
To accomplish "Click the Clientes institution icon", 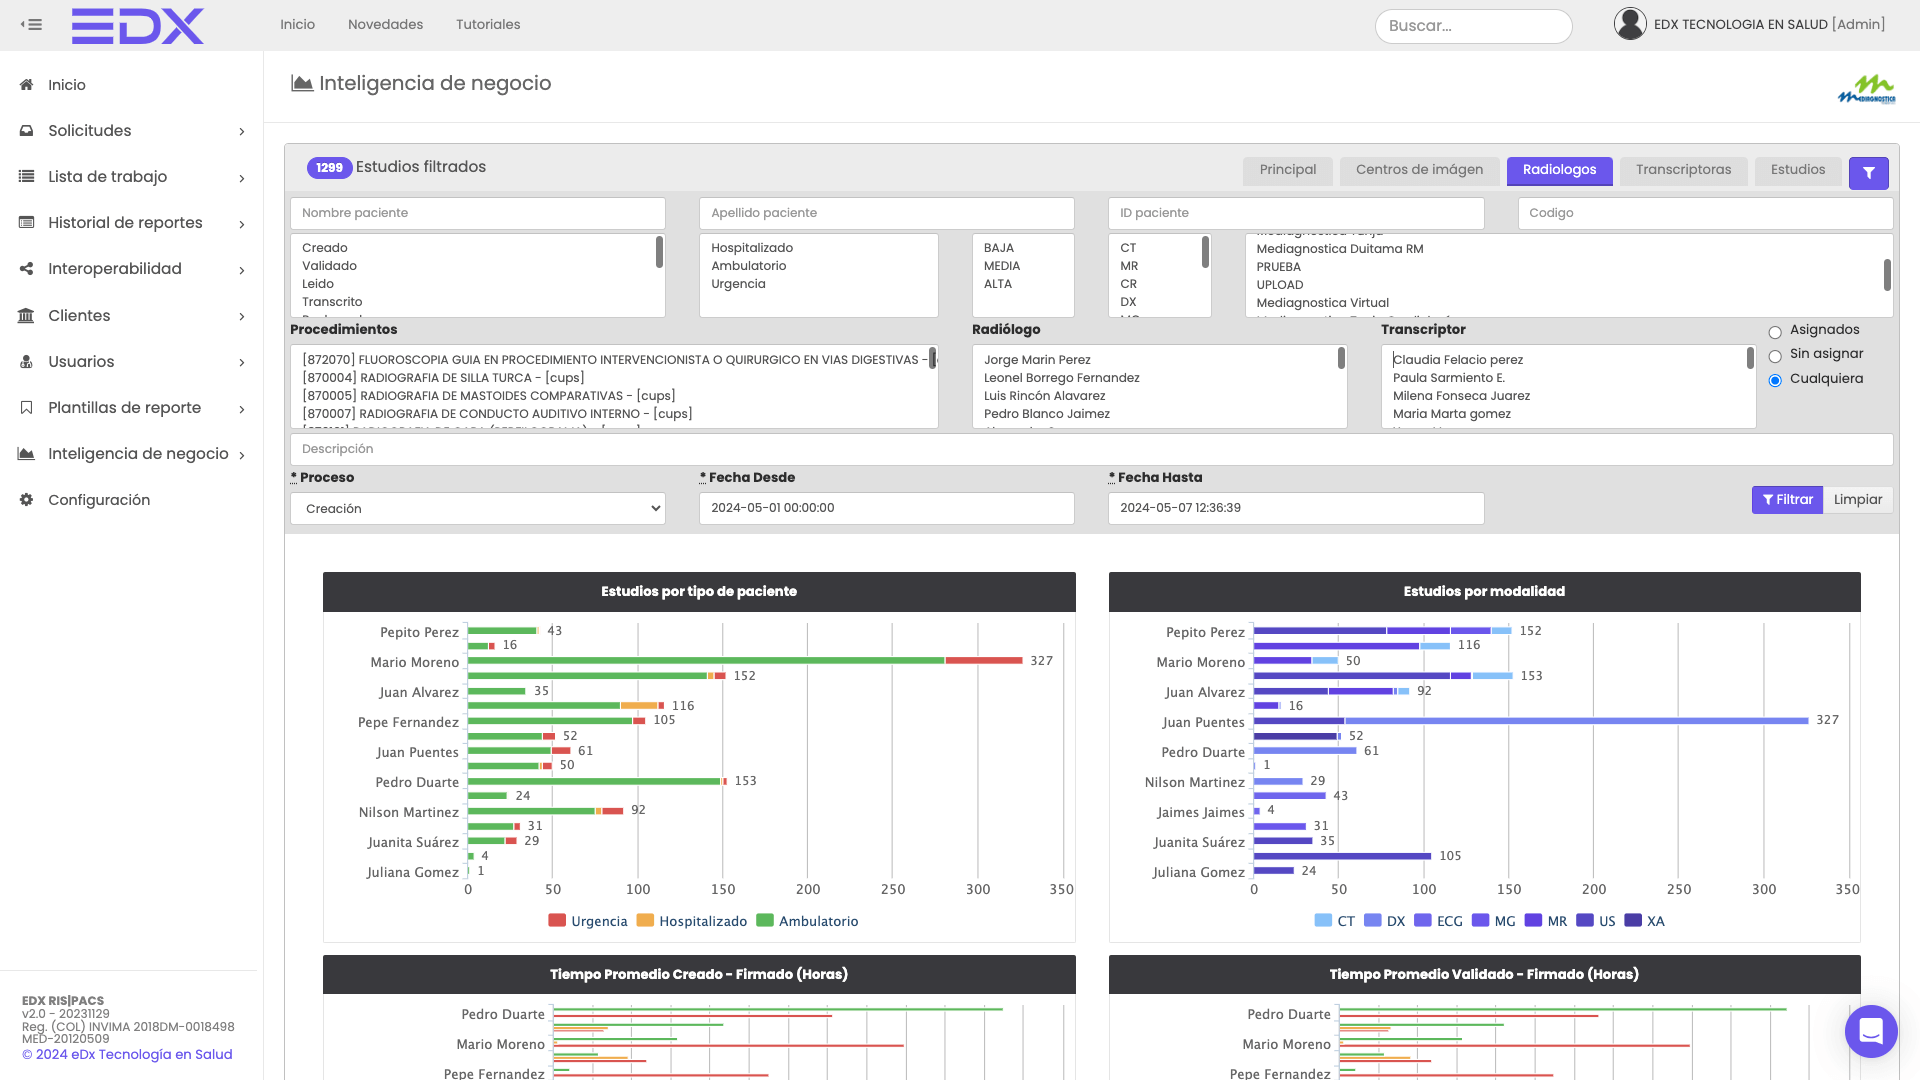I will click(27, 316).
